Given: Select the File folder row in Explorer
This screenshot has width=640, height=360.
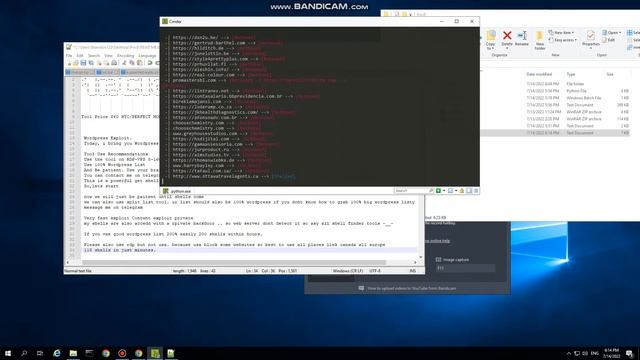Looking at the screenshot, I should coord(555,84).
